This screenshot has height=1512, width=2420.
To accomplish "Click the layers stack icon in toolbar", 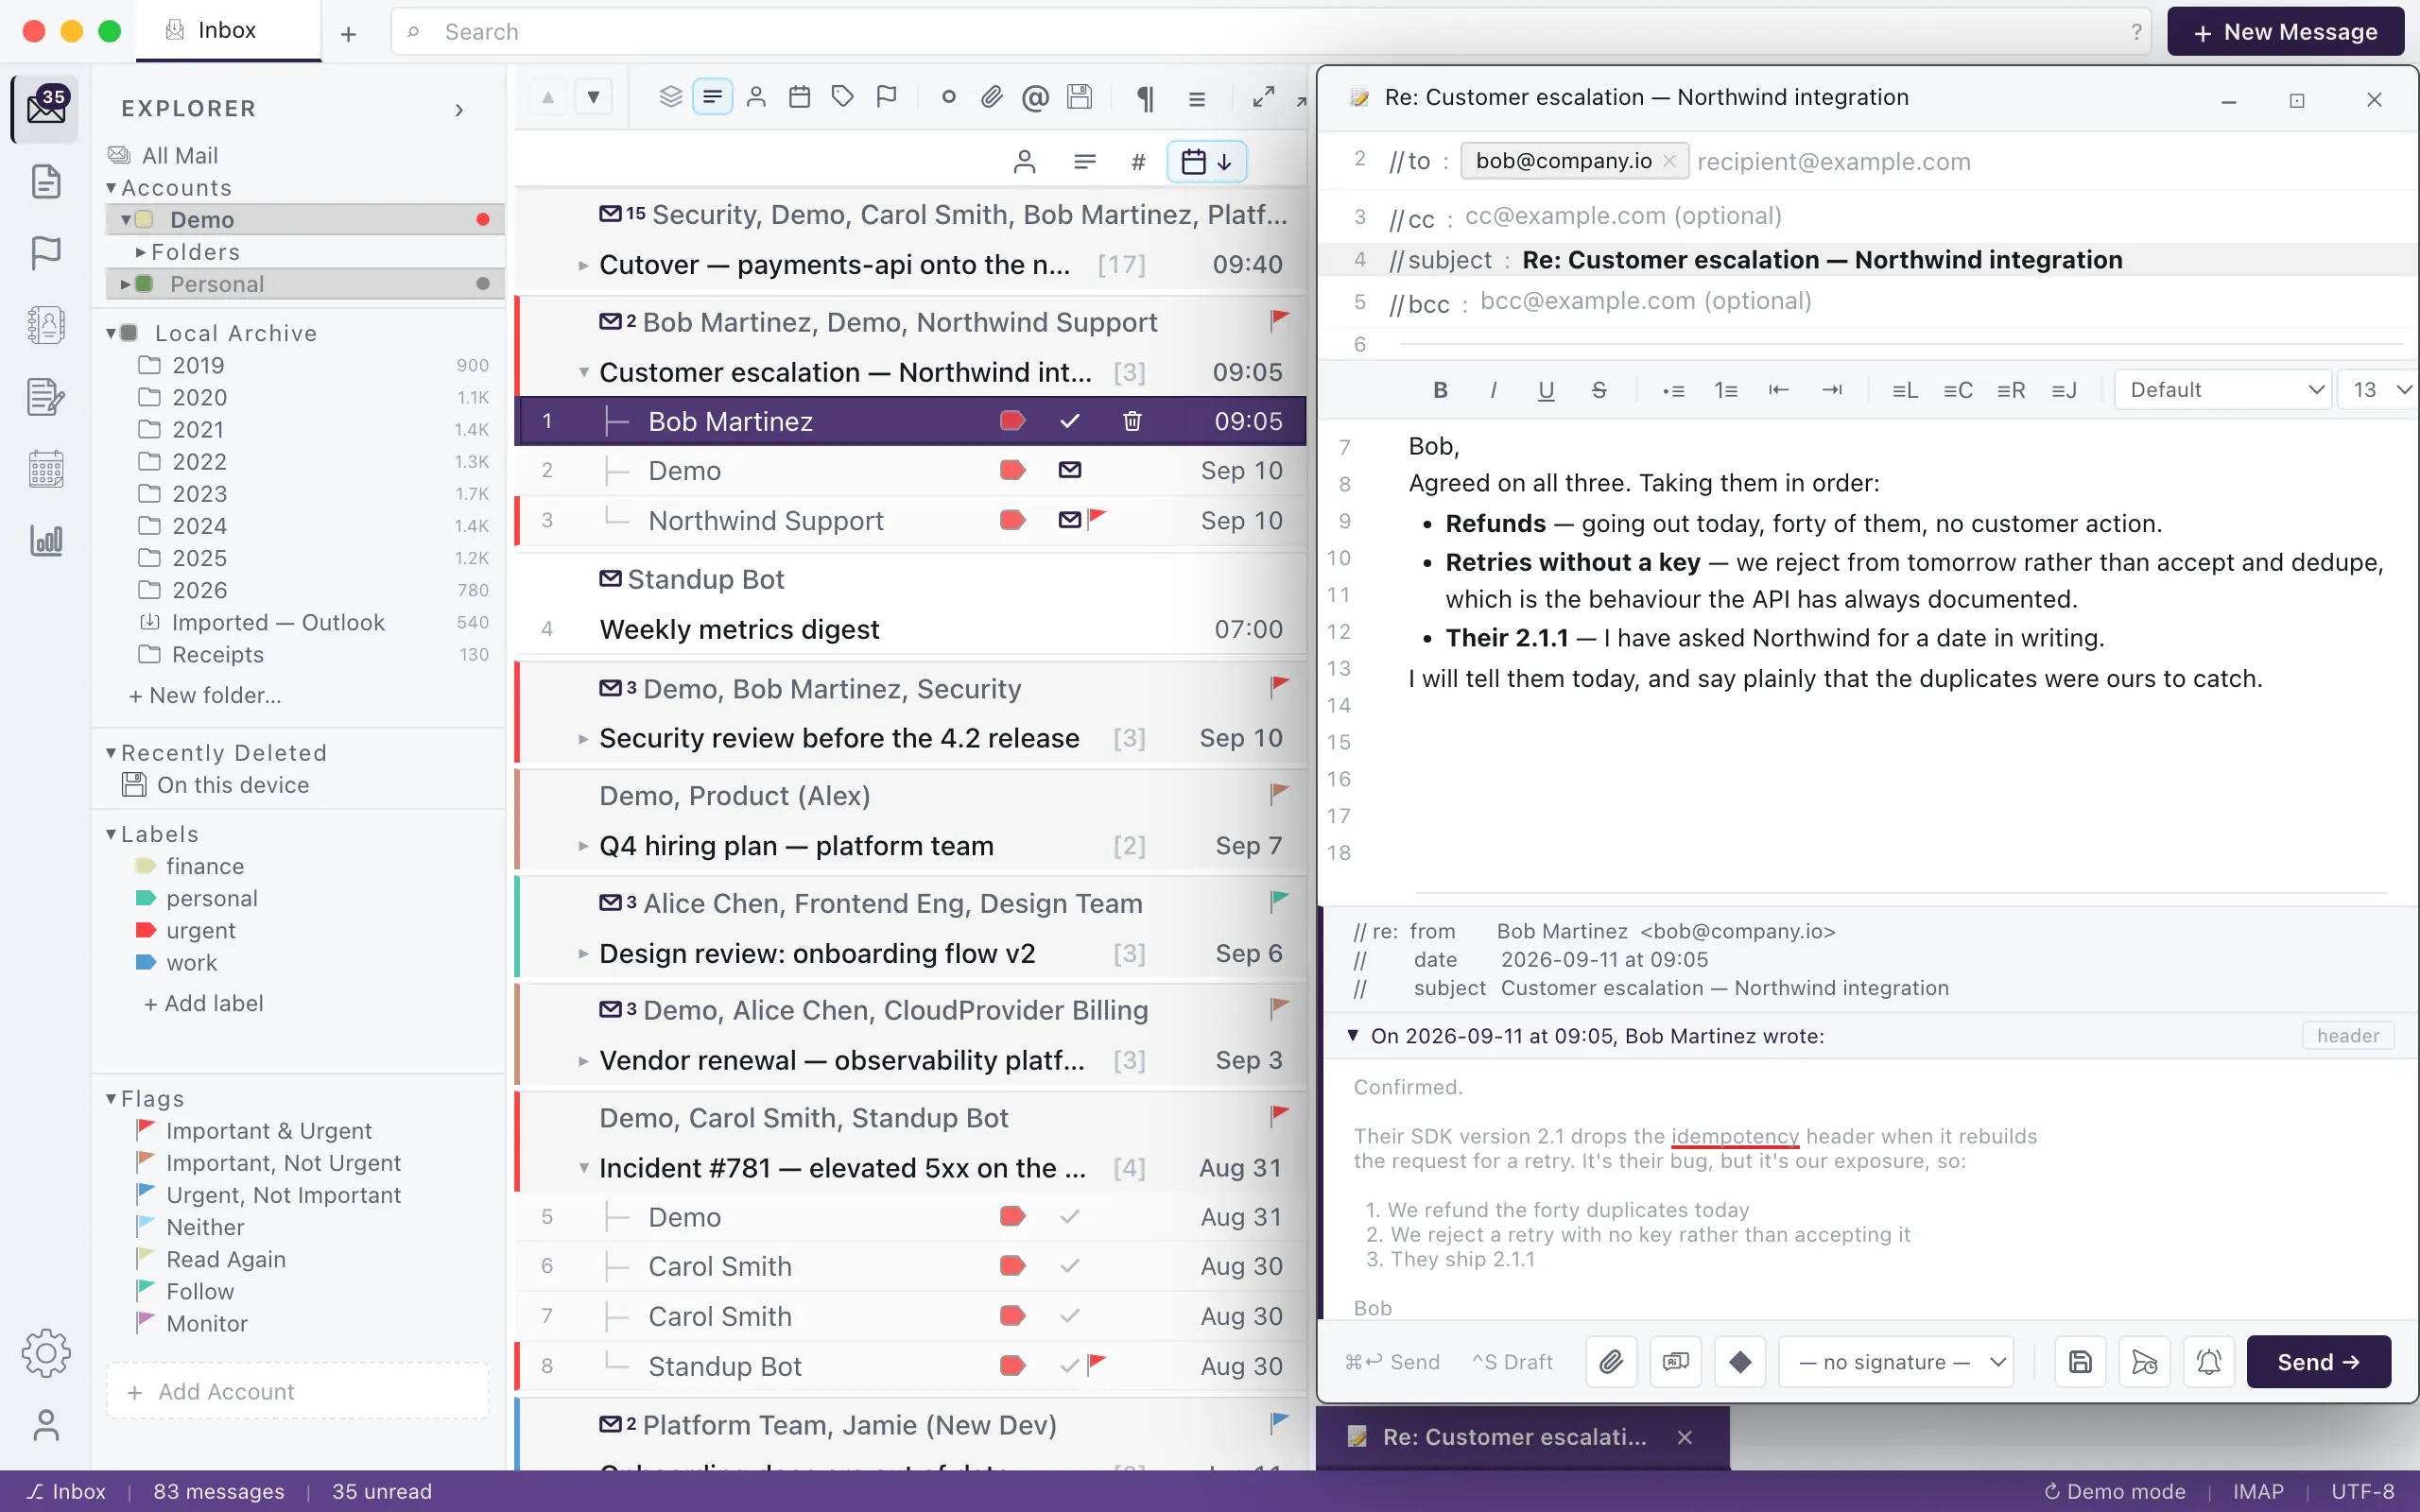I will 670,97.
